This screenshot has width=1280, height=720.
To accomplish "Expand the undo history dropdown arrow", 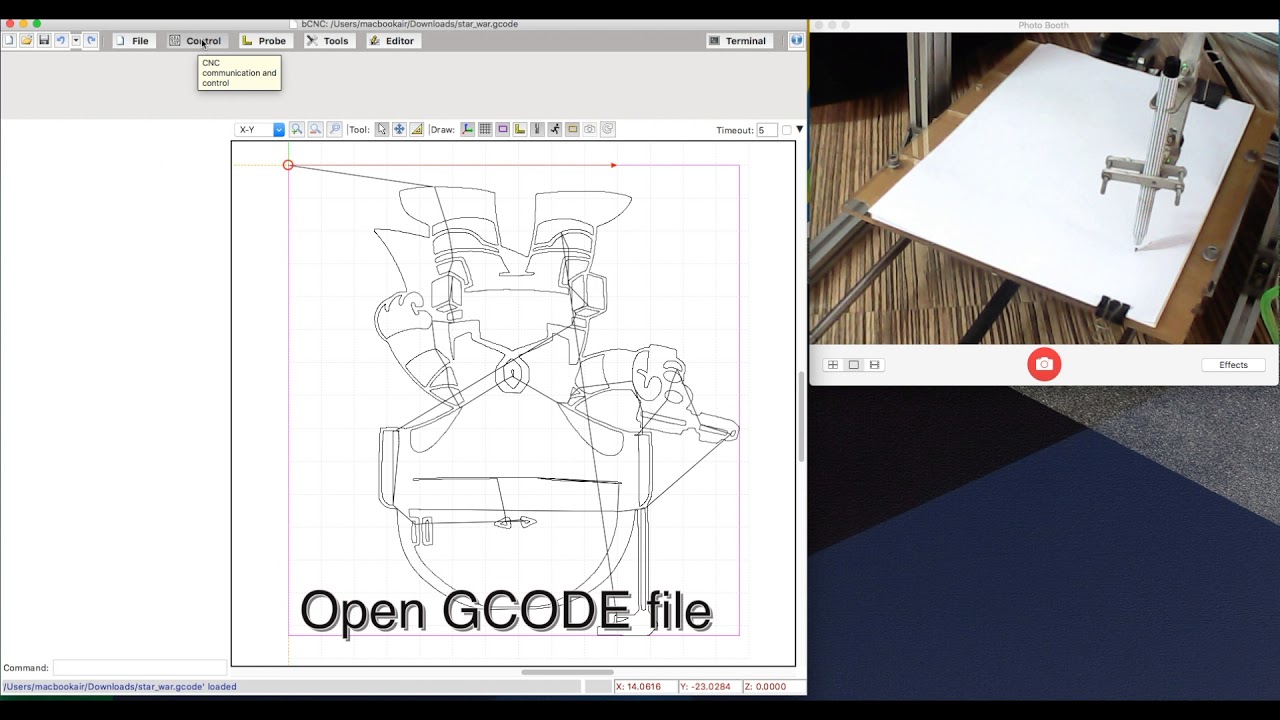I will tap(75, 40).
